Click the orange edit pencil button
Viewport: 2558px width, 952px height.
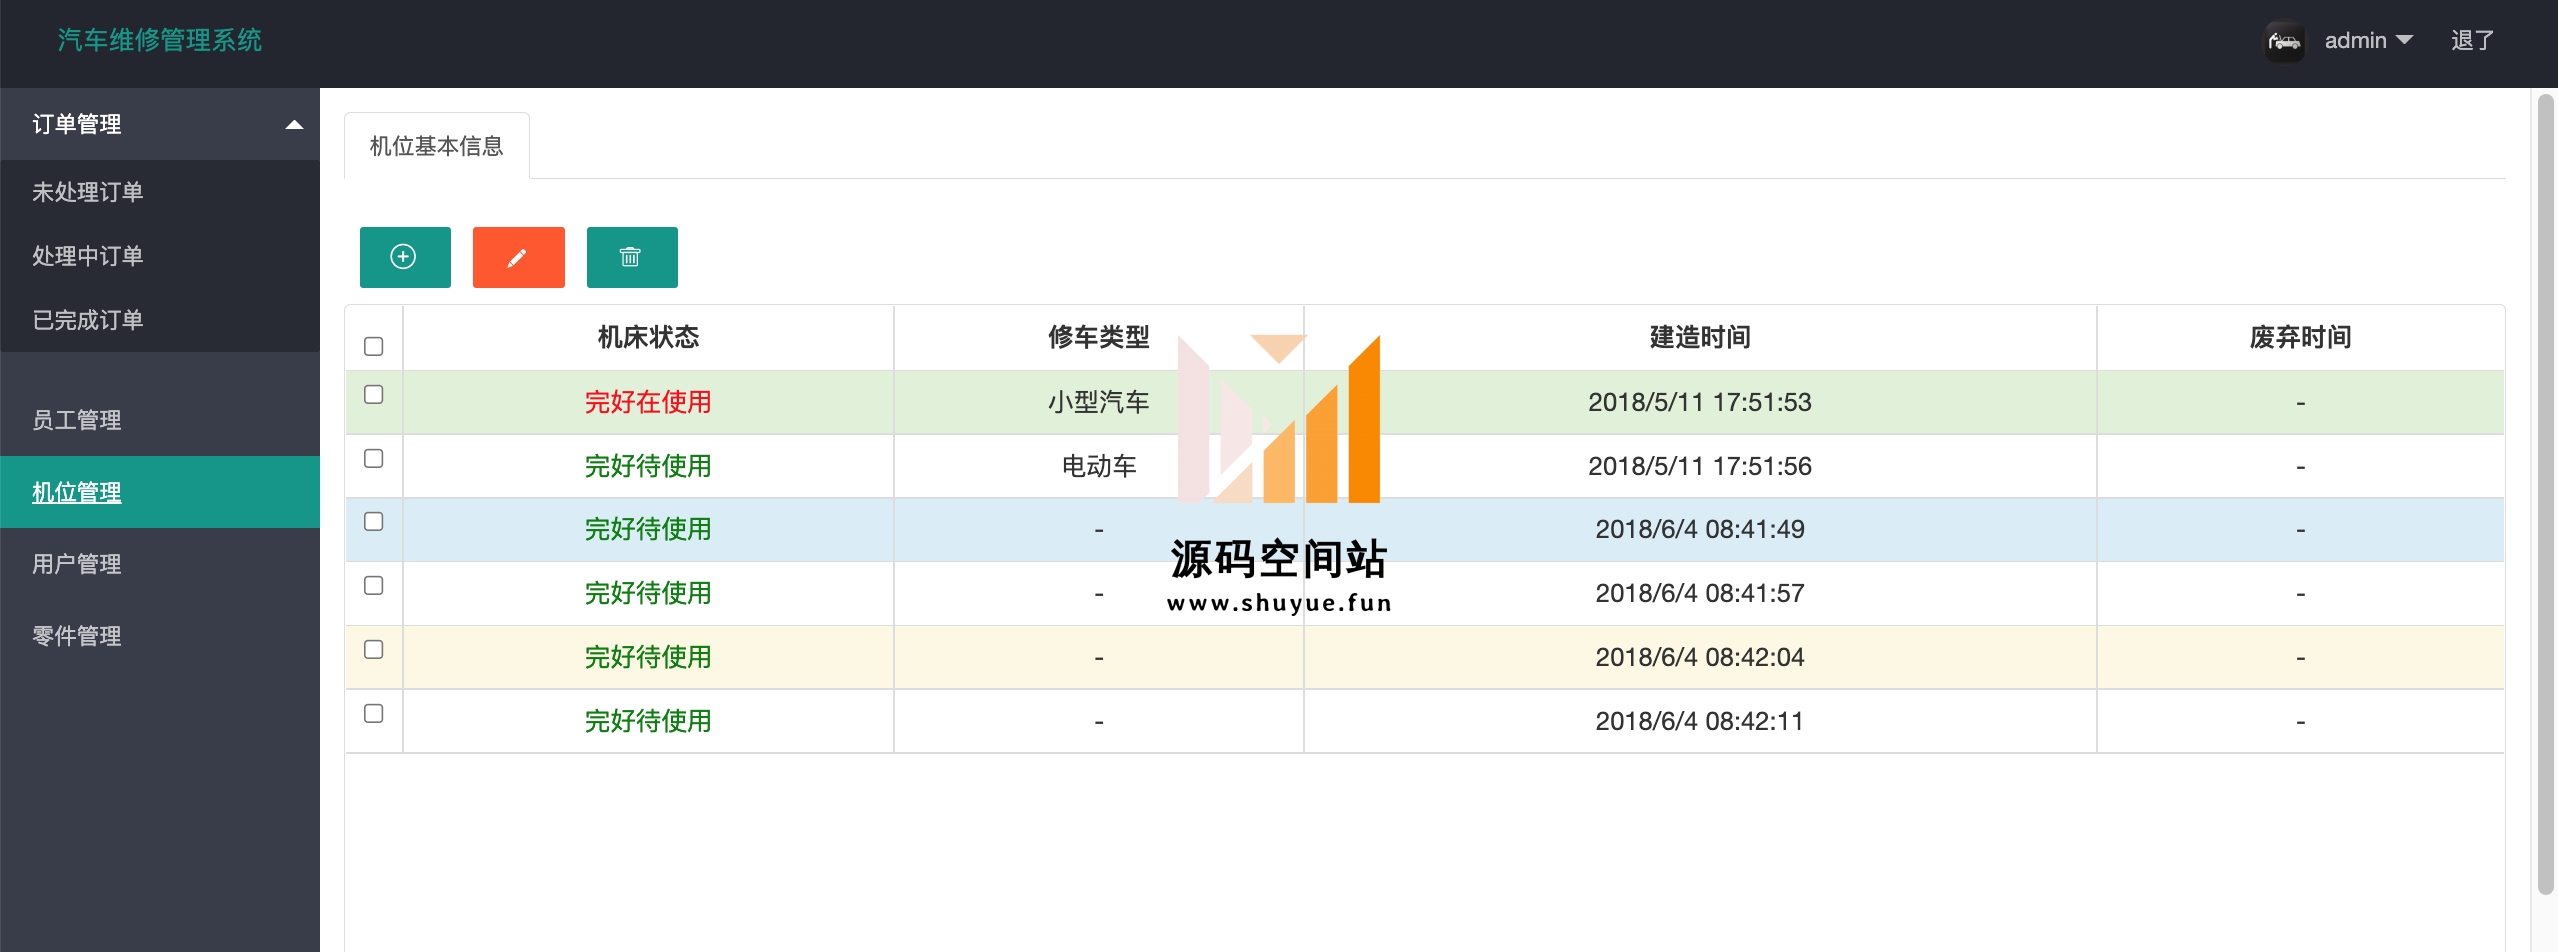click(x=518, y=257)
